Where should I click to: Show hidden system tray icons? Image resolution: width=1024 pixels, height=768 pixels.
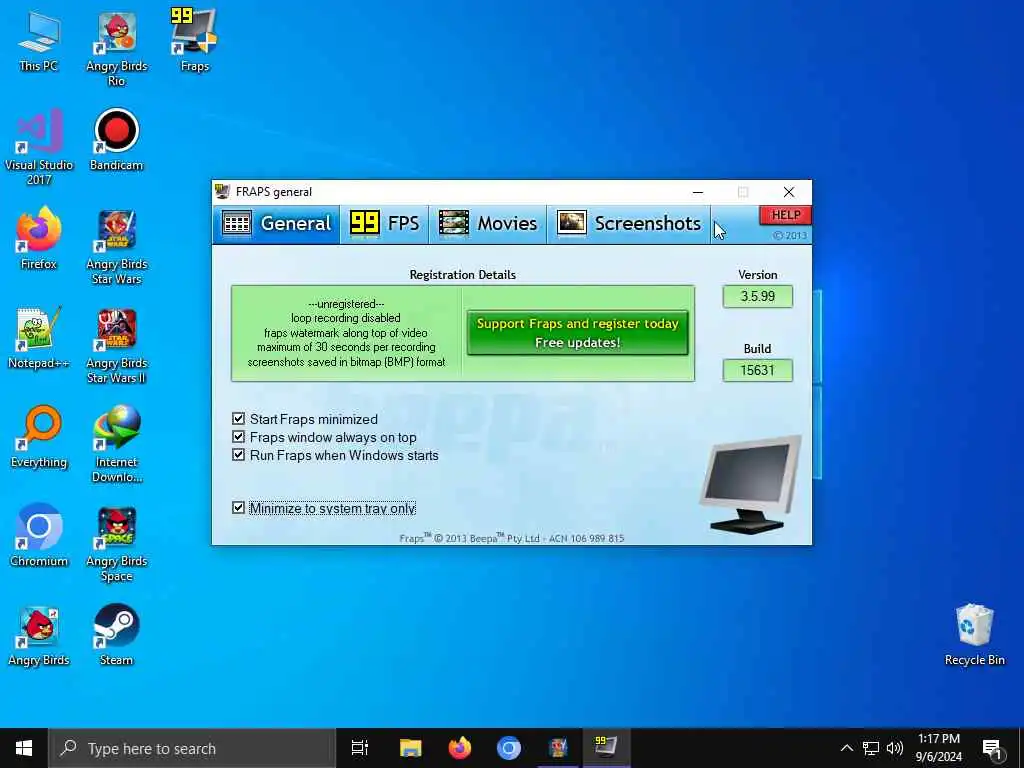pyautogui.click(x=846, y=748)
